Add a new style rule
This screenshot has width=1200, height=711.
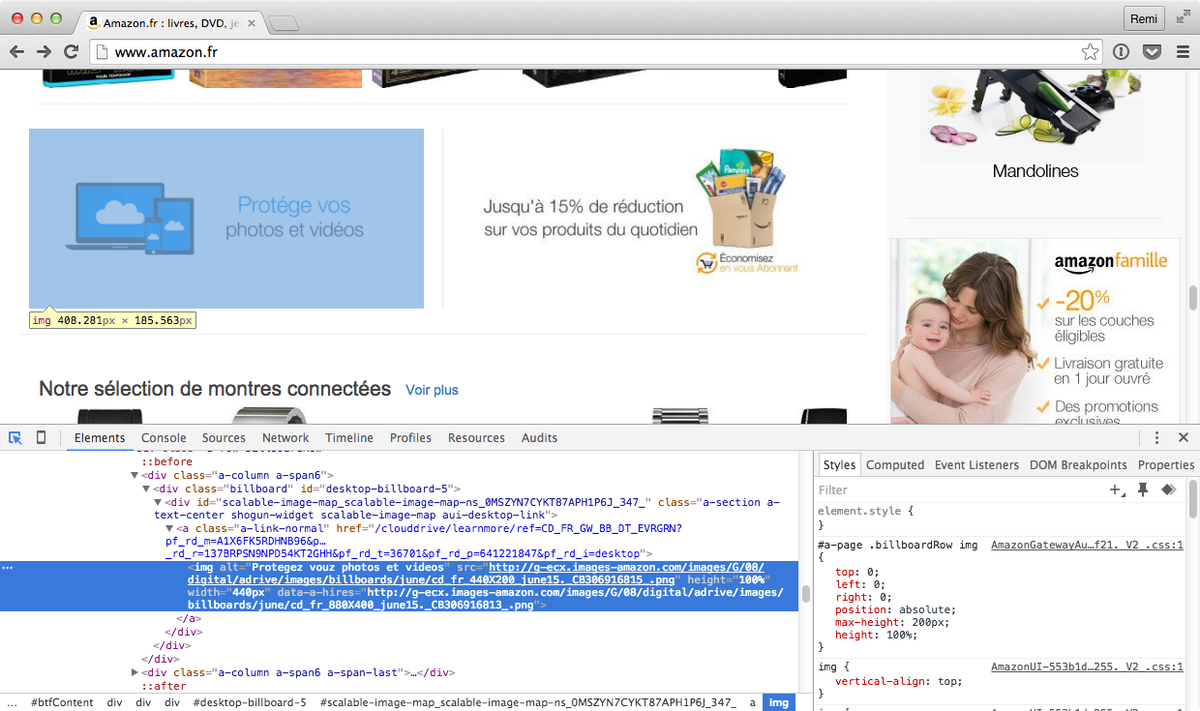[1118, 490]
